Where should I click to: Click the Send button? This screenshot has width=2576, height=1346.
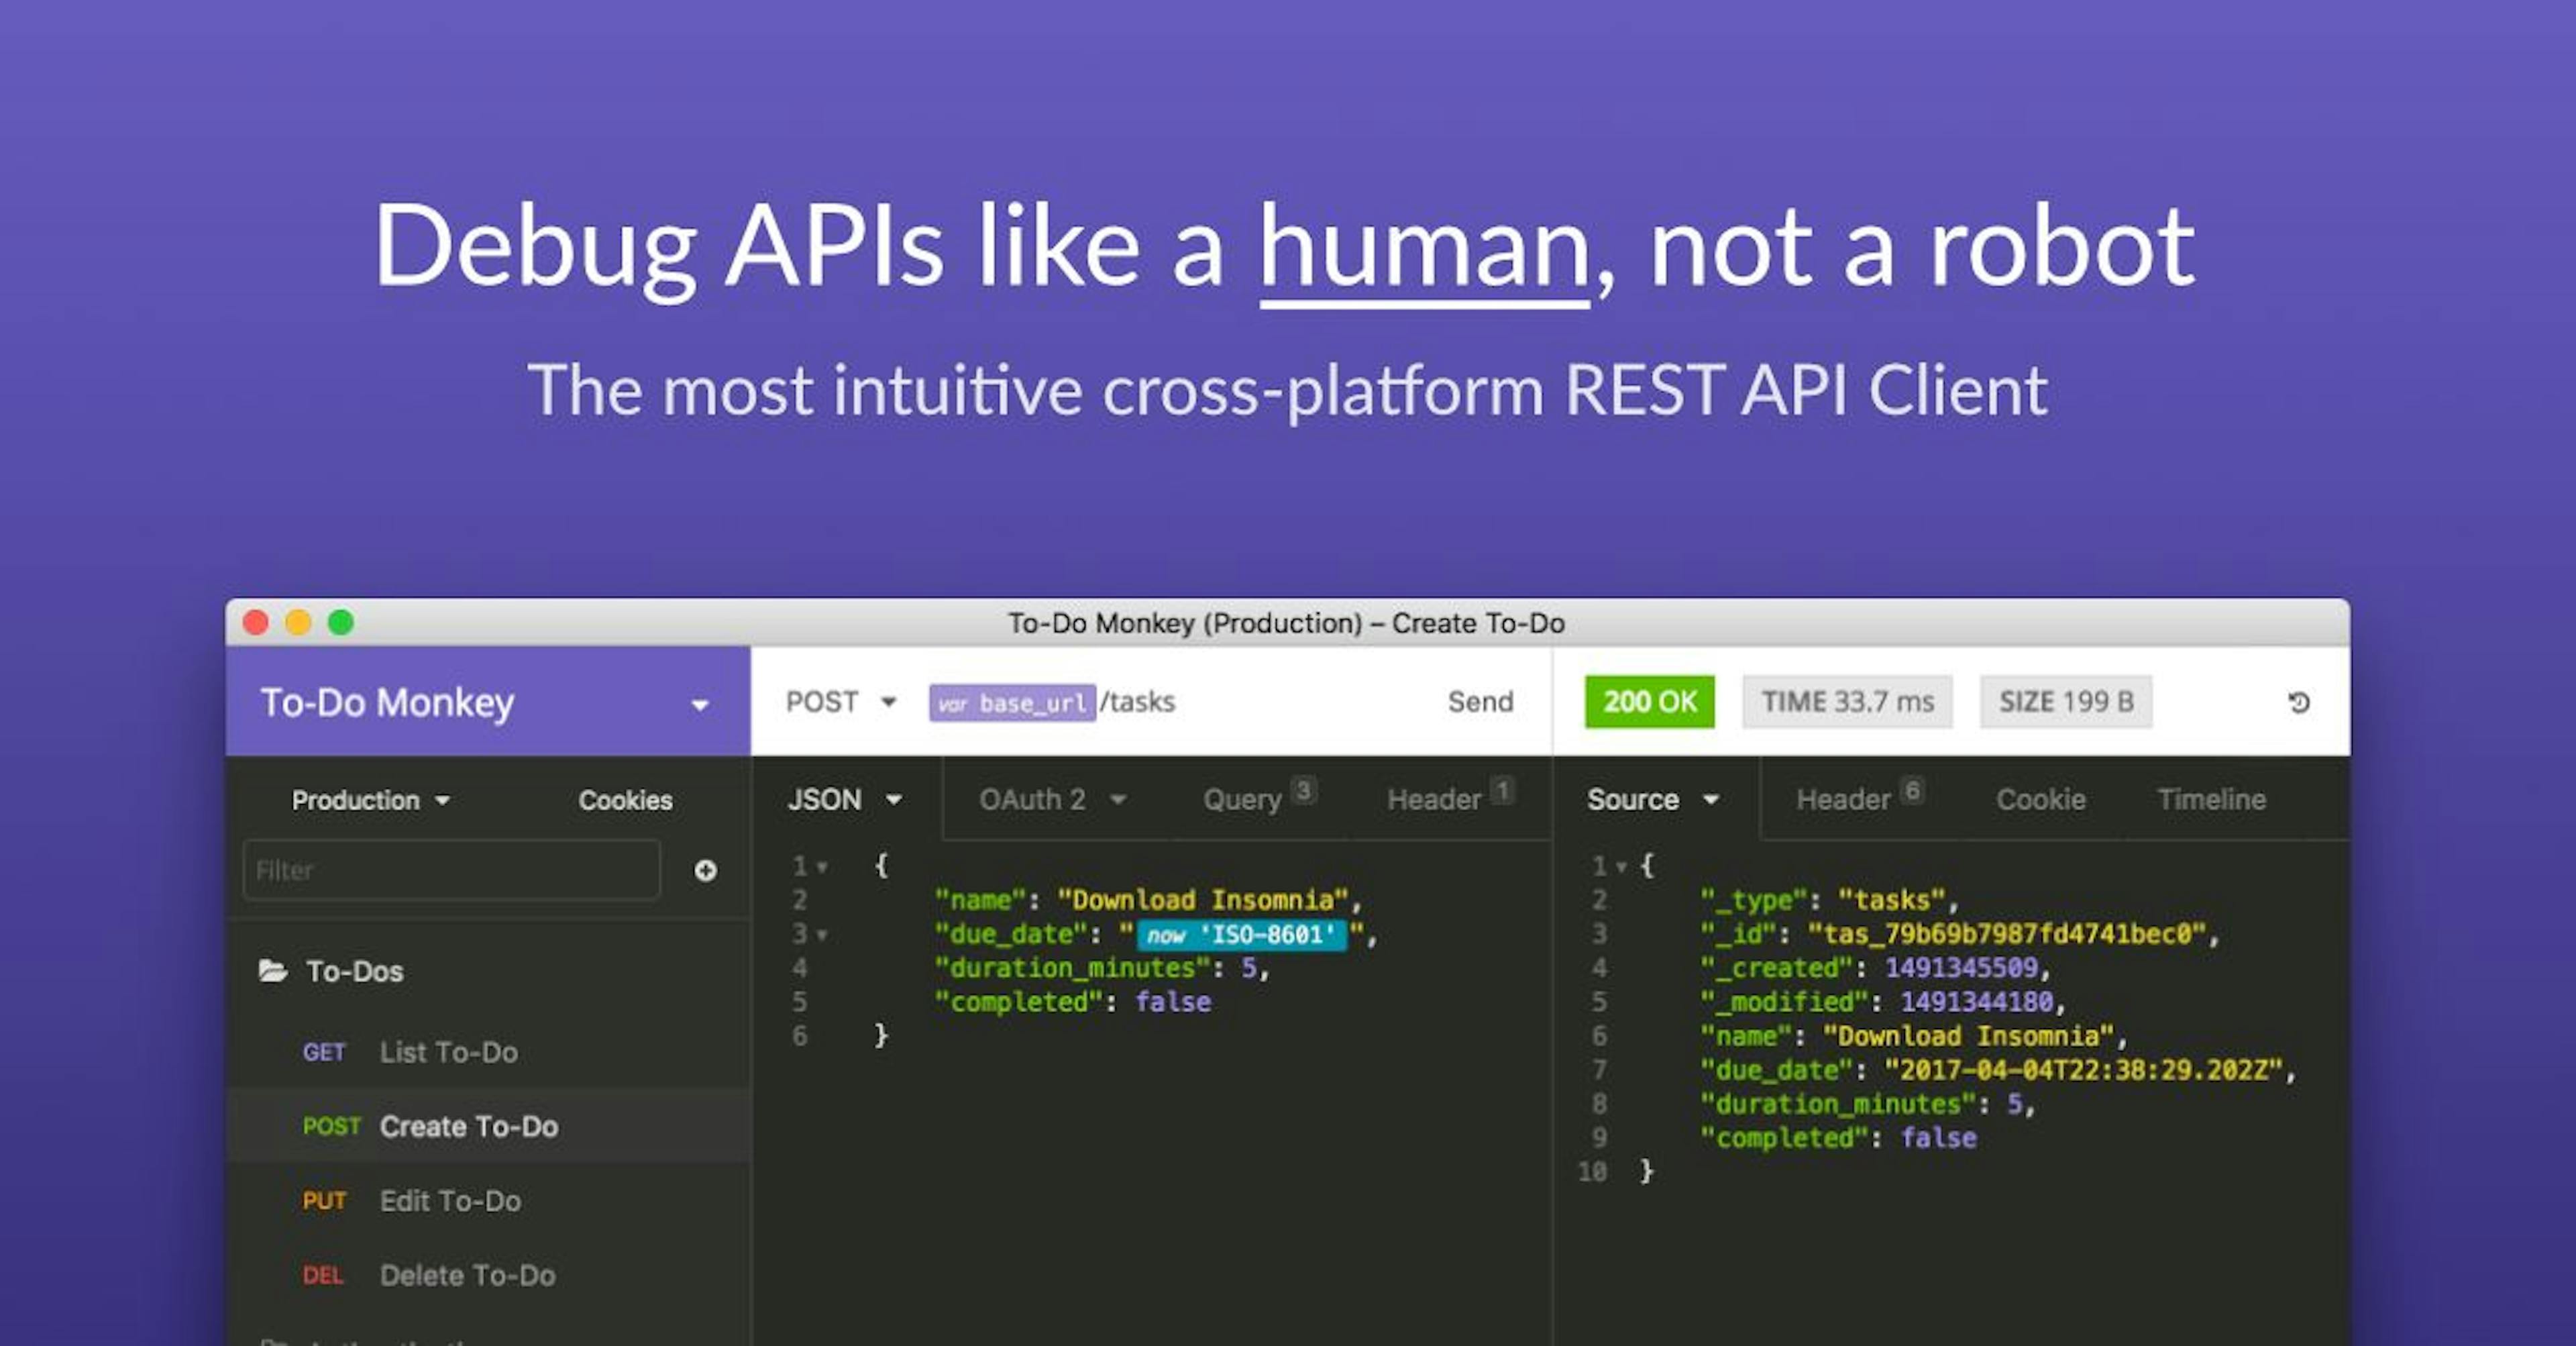(1480, 701)
